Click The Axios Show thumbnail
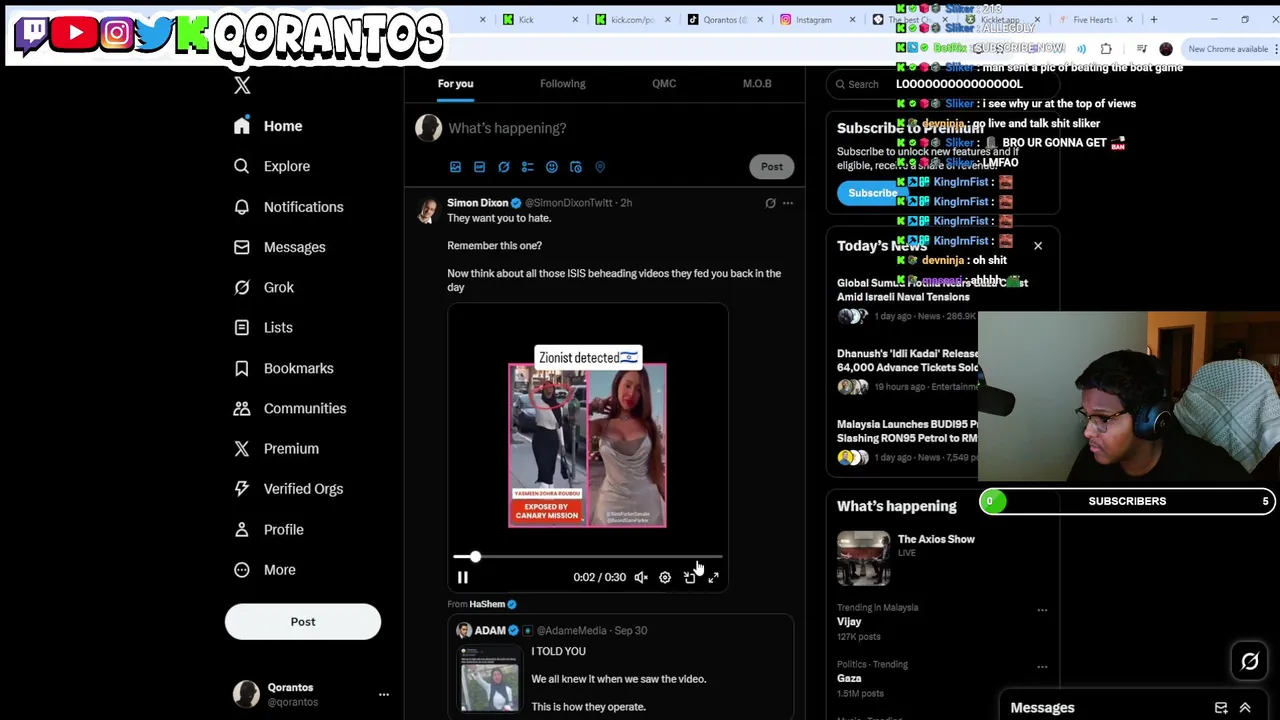This screenshot has height=720, width=1280. (x=863, y=559)
